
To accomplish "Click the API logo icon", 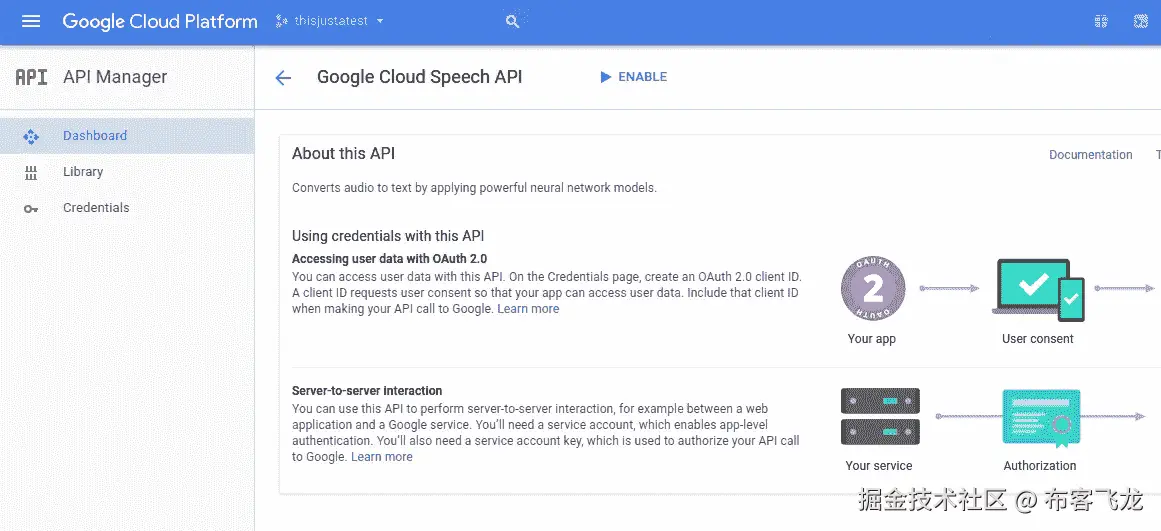I will (31, 77).
